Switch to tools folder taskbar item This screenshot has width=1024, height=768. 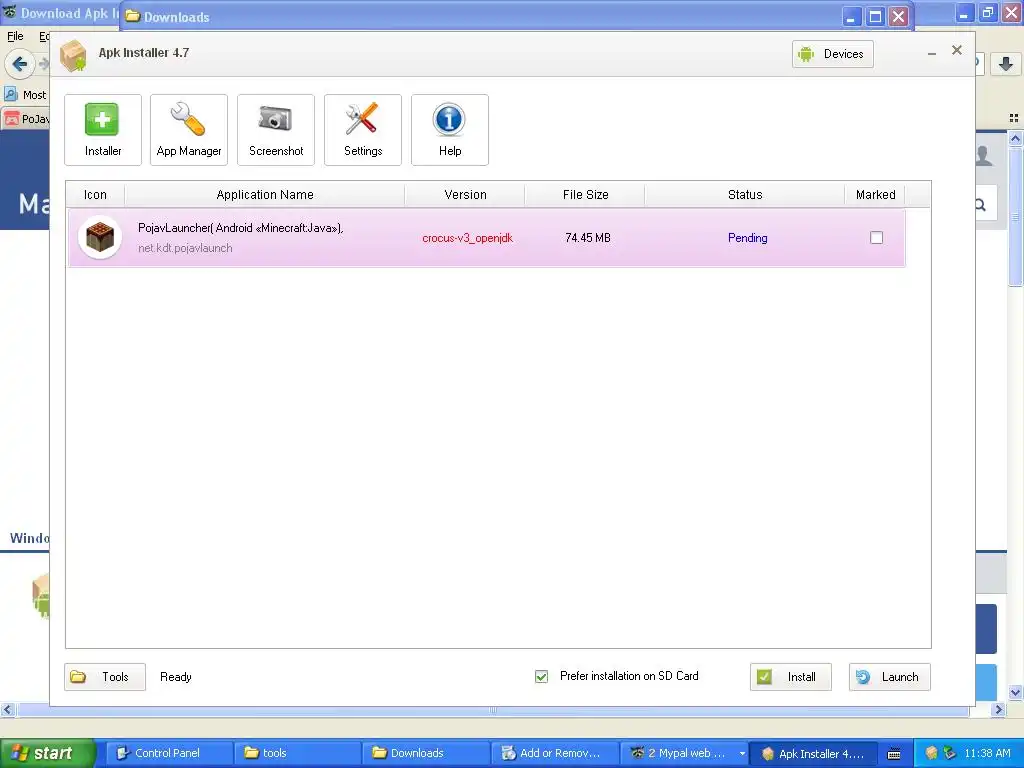tap(297, 753)
